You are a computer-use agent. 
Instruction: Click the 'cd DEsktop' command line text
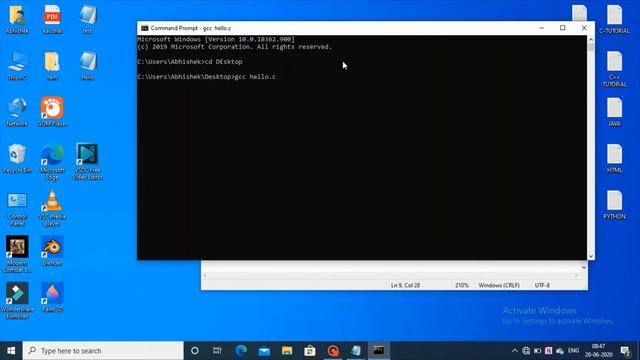(223, 62)
